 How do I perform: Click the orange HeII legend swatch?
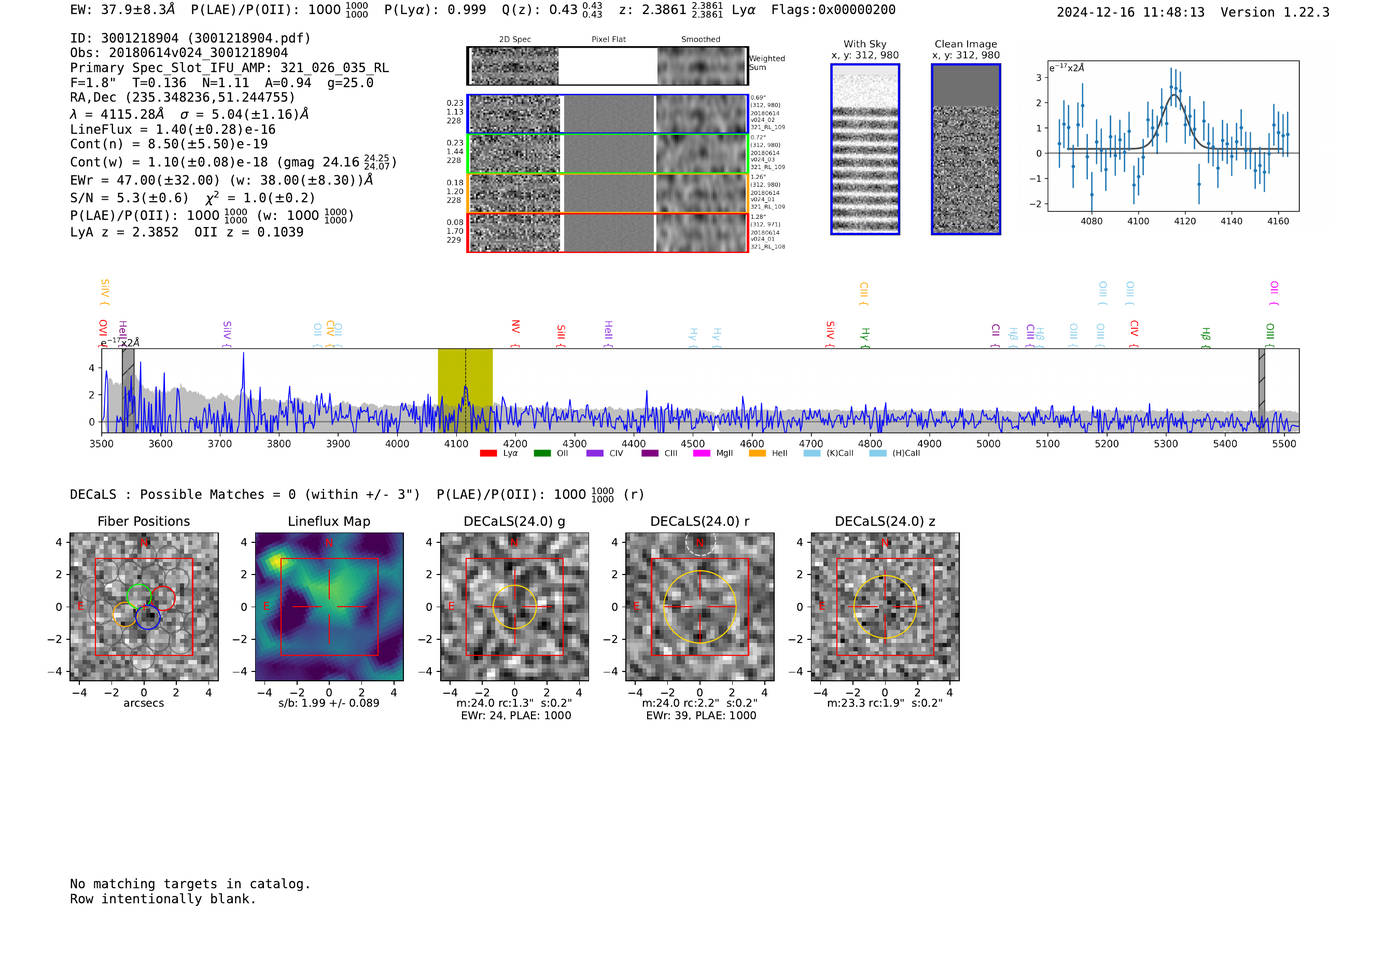(x=757, y=453)
